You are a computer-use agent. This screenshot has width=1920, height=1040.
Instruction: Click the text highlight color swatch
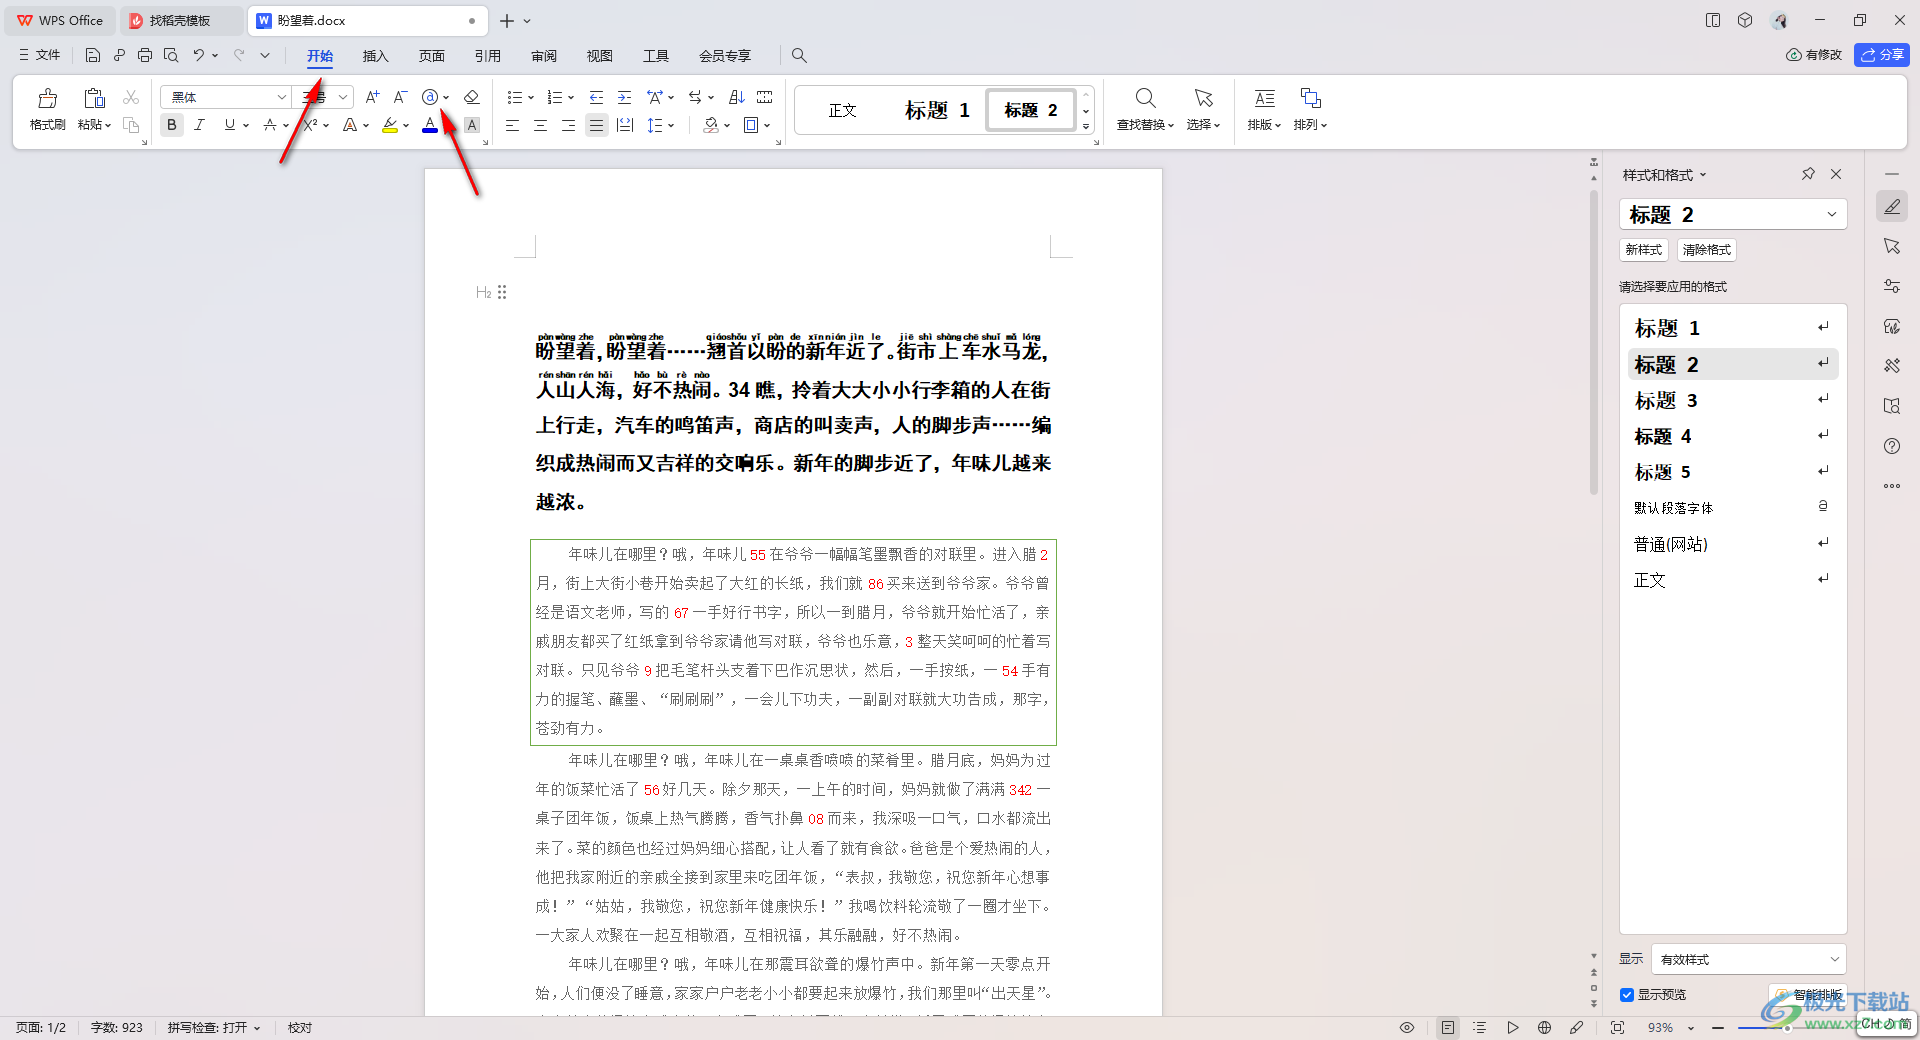(390, 125)
